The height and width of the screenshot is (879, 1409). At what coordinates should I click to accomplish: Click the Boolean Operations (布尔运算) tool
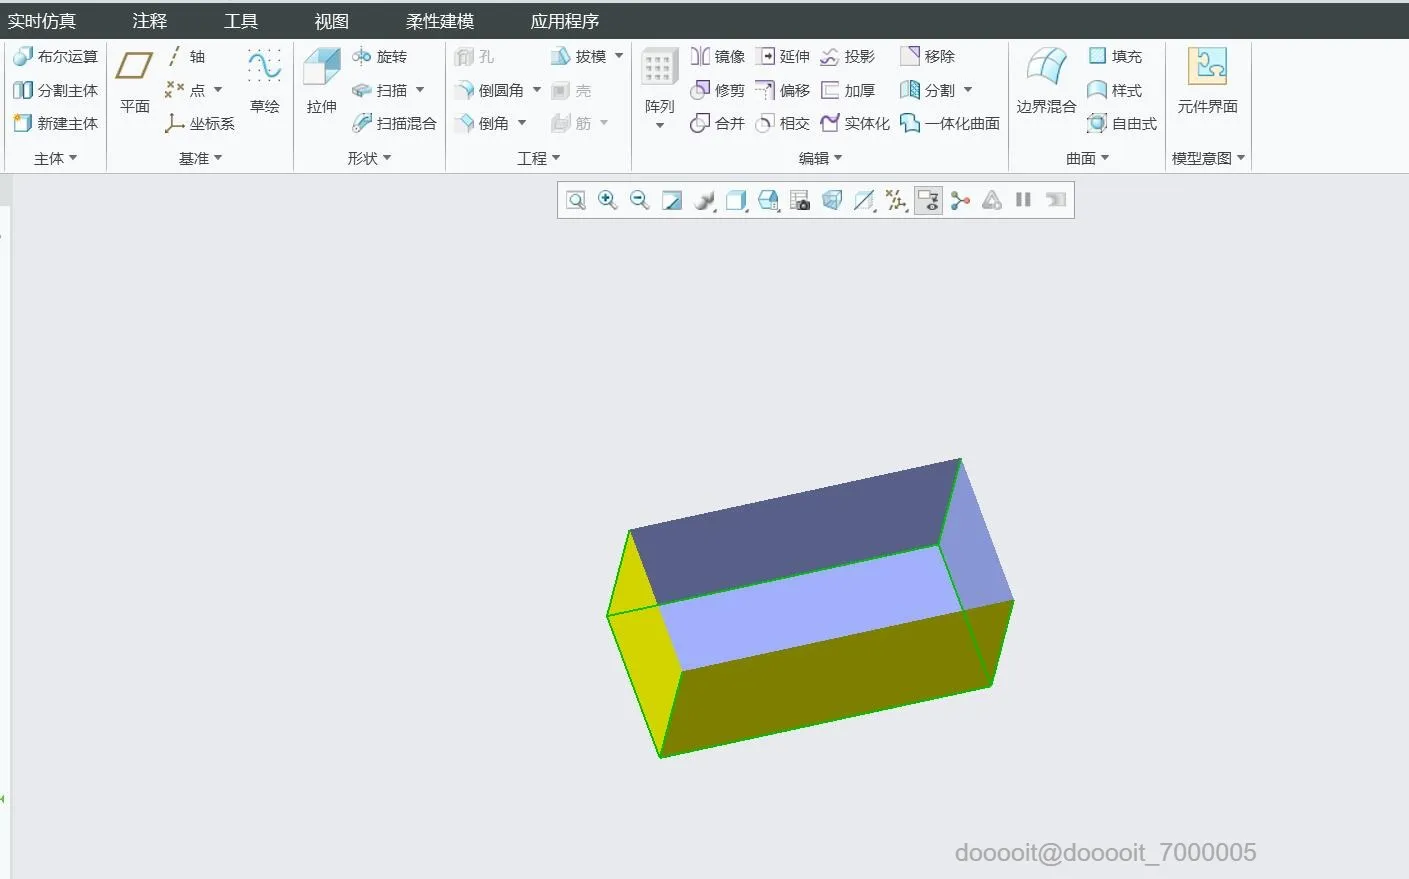(56, 57)
